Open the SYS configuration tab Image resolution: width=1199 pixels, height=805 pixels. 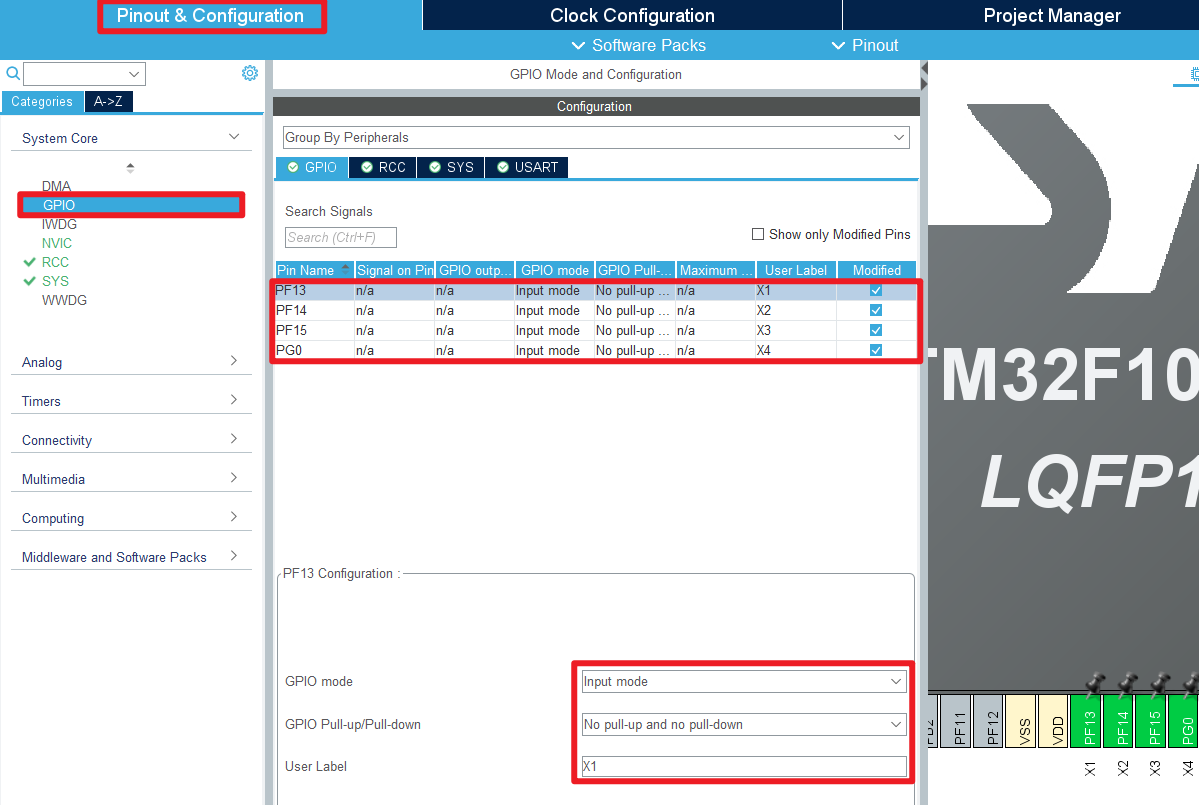coord(451,167)
